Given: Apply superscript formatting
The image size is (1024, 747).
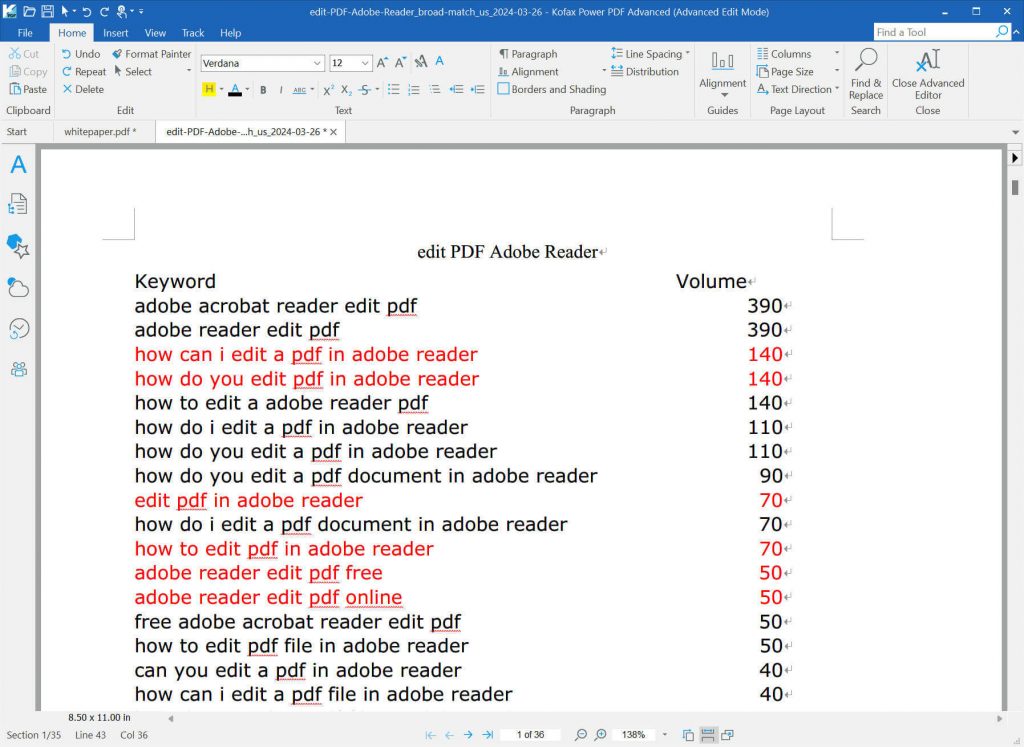Looking at the screenshot, I should 327,90.
